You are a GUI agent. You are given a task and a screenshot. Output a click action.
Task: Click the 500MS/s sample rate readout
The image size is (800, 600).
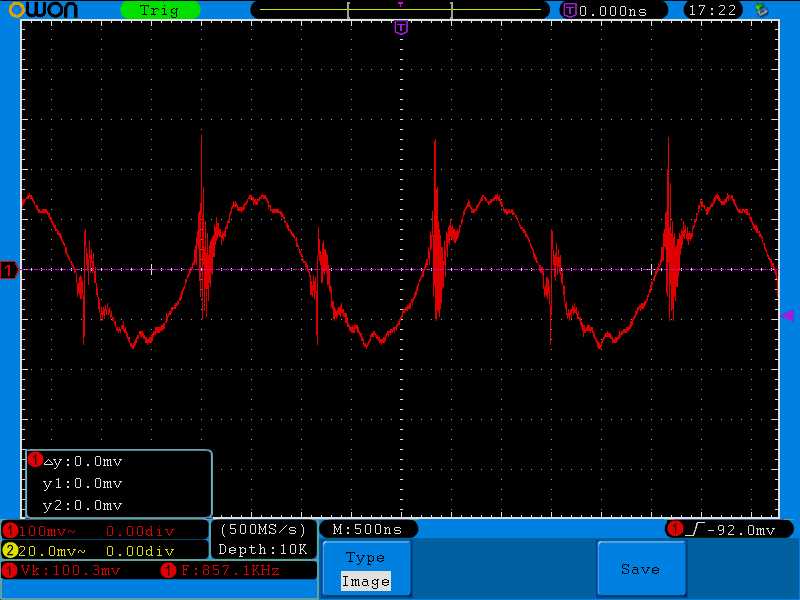(263, 530)
